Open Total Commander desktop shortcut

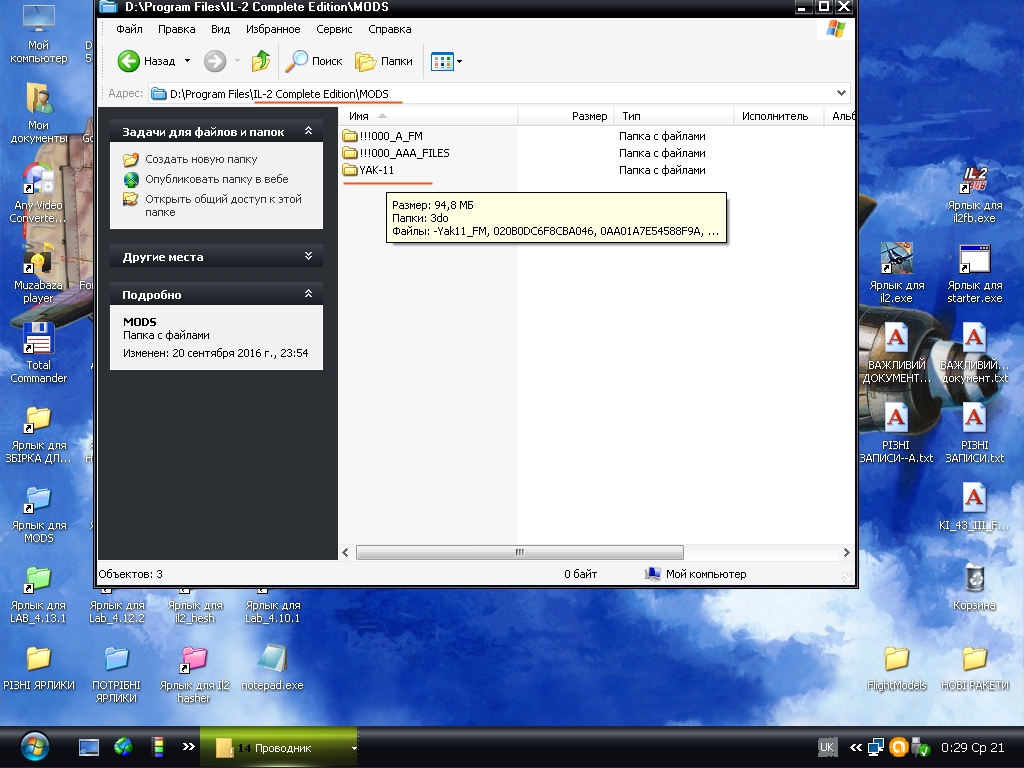[38, 351]
